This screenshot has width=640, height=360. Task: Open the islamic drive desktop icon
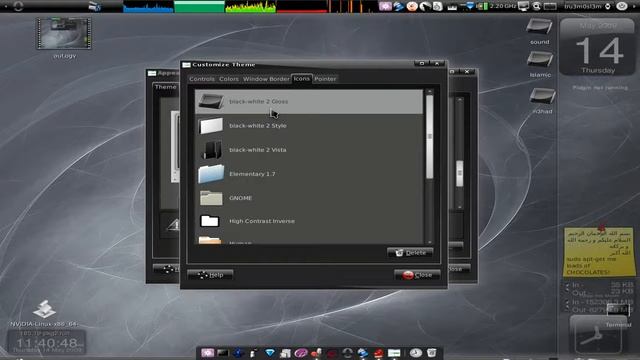(540, 60)
